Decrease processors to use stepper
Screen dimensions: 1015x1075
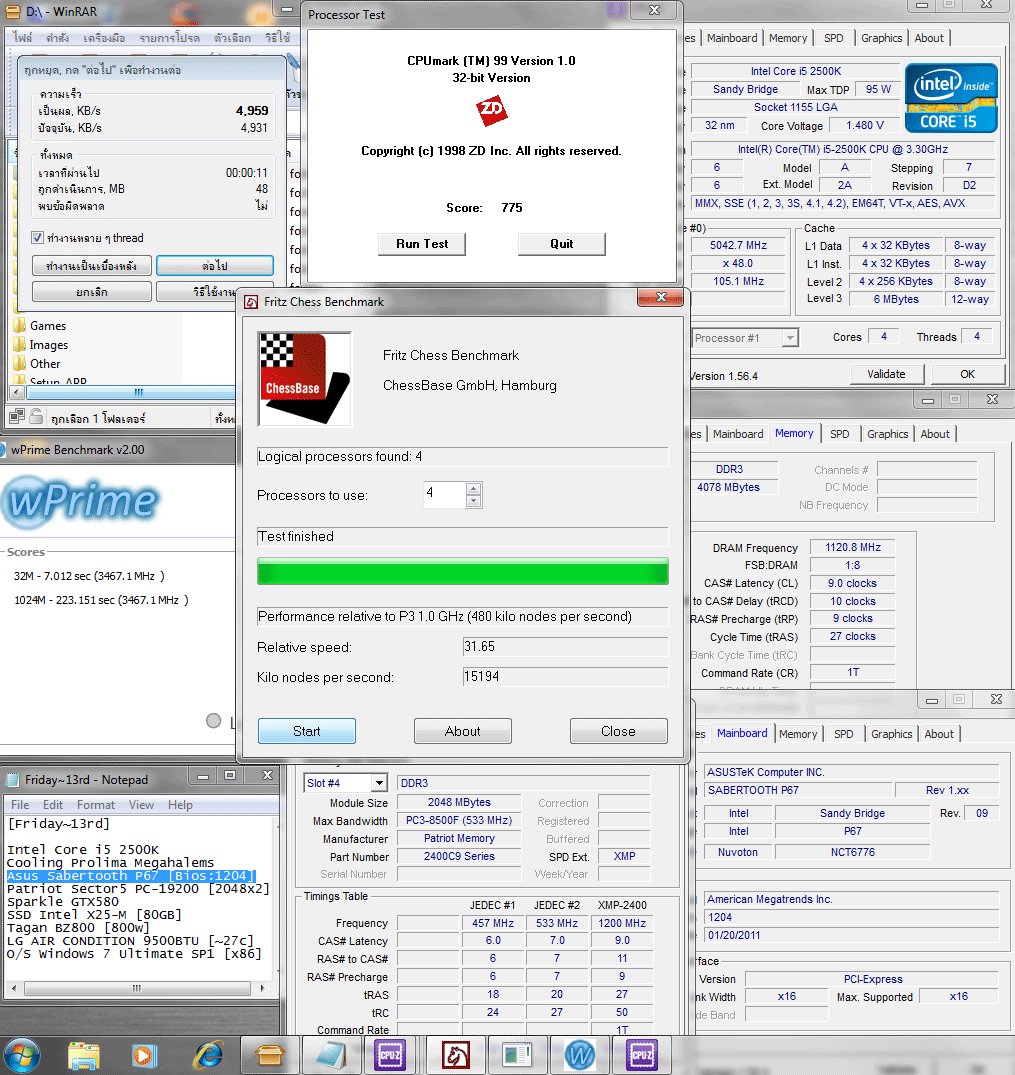pyautogui.click(x=473, y=501)
